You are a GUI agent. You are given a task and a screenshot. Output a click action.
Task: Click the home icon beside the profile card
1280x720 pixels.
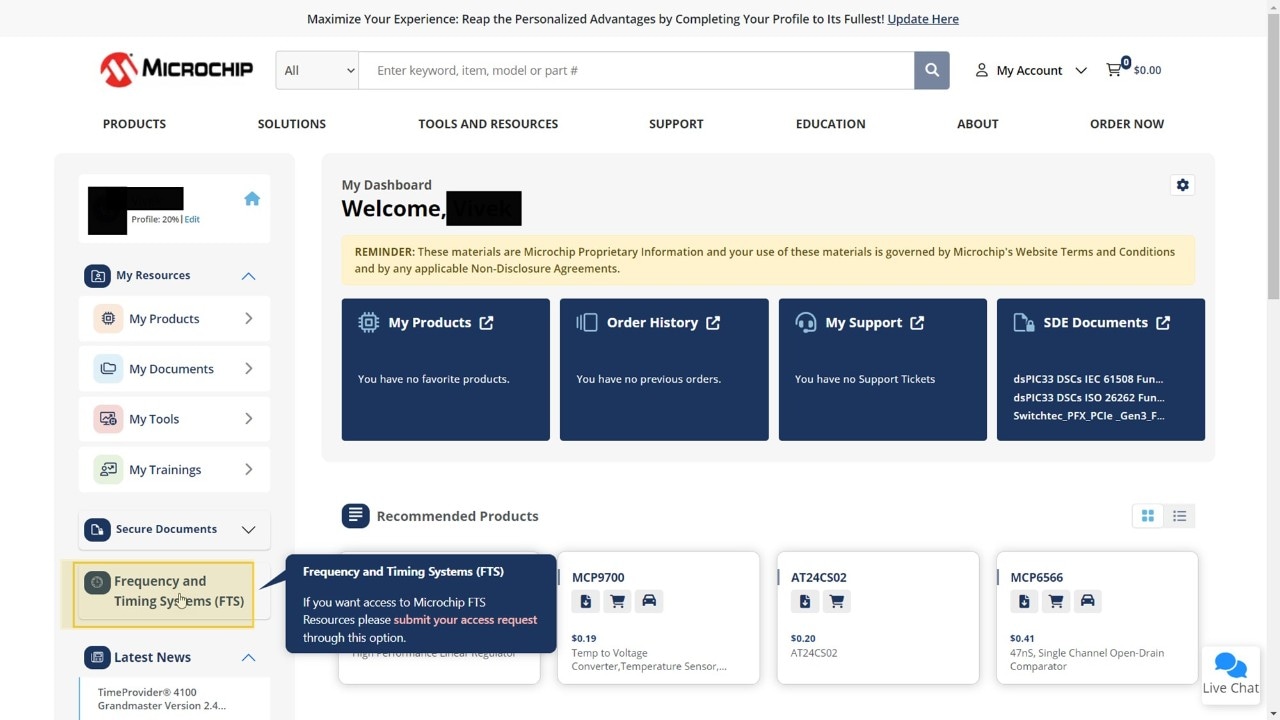pos(252,198)
